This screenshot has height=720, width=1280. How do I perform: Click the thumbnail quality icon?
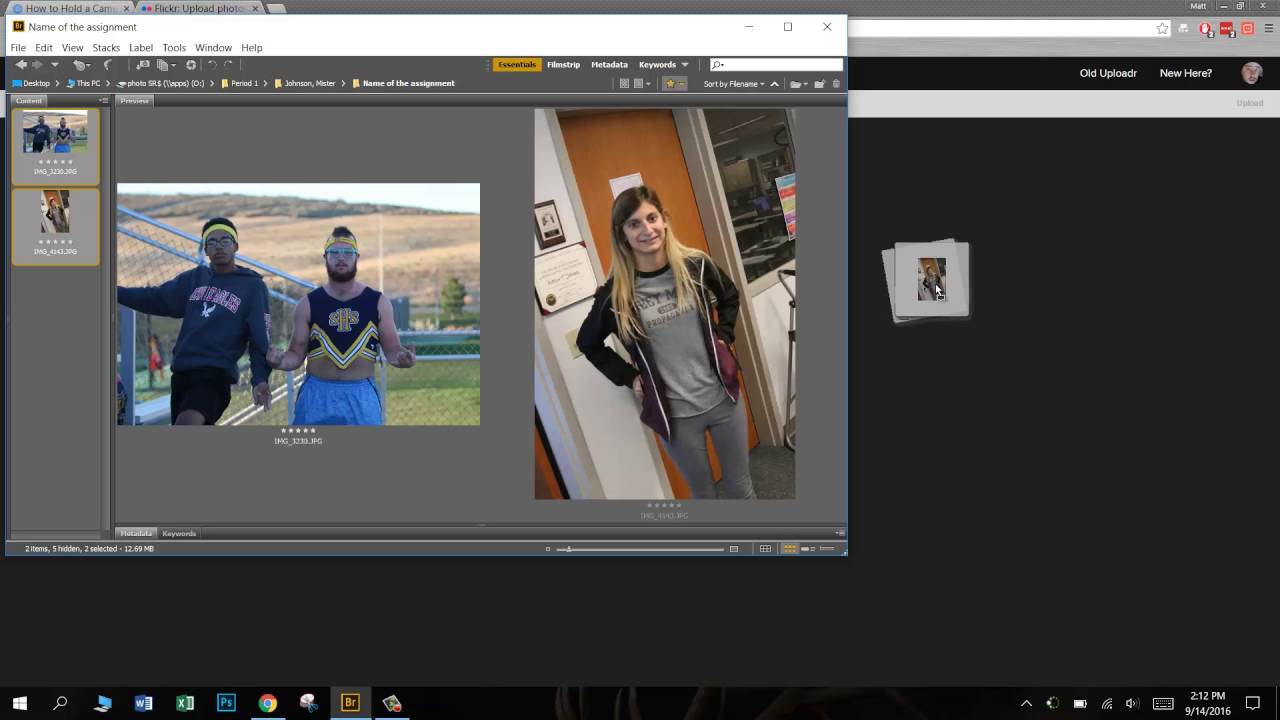pos(624,84)
